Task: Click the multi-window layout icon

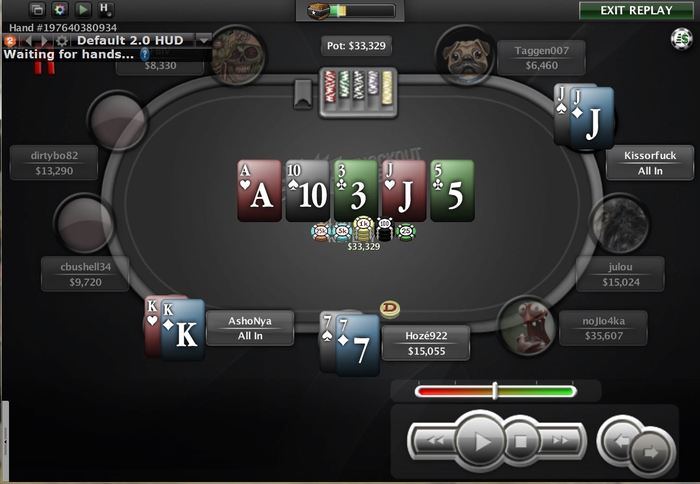Action: tap(37, 9)
